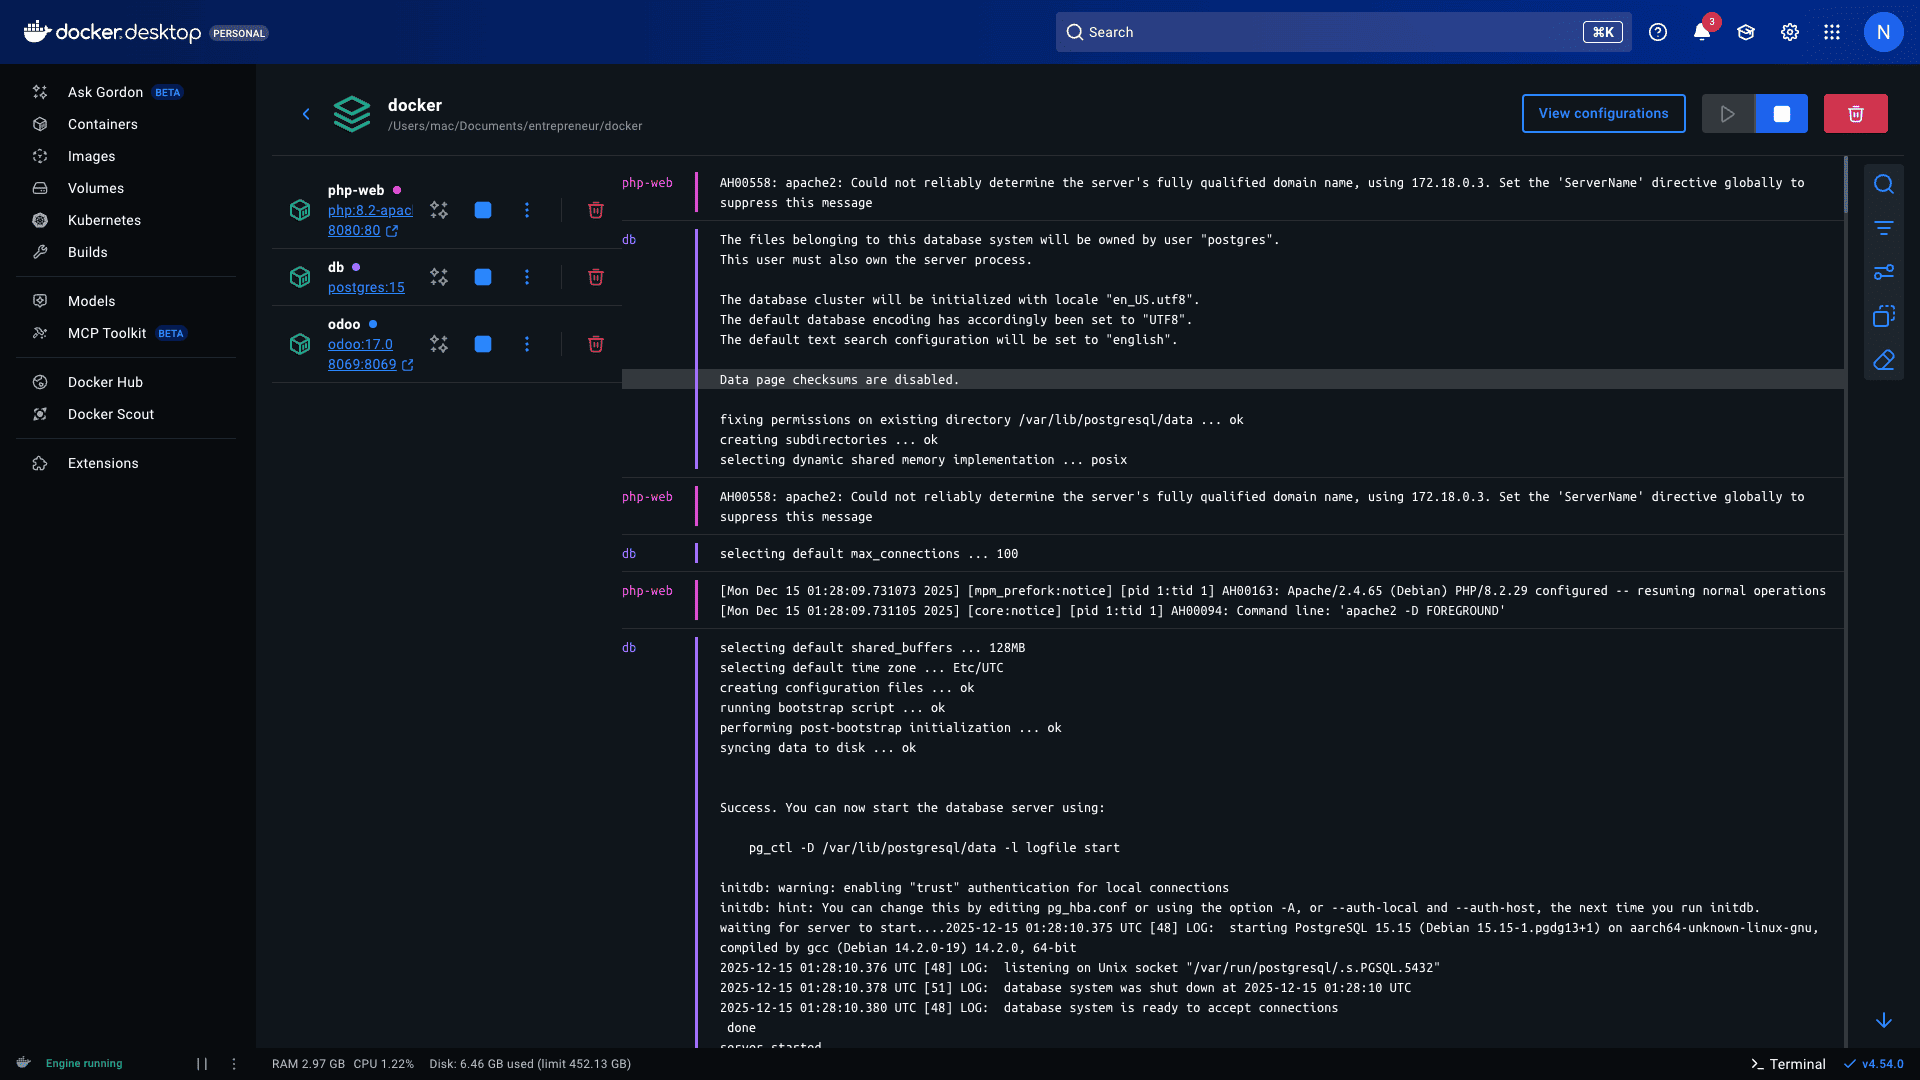Stop the db container
Screen dimensions: 1920x1080
[x=483, y=277]
